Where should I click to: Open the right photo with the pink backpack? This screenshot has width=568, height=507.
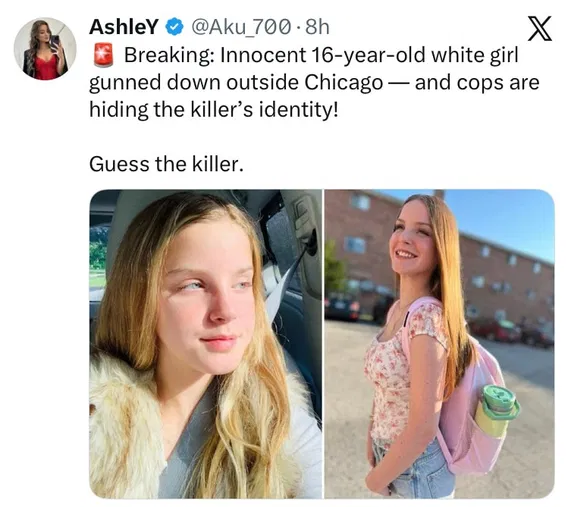439,344
